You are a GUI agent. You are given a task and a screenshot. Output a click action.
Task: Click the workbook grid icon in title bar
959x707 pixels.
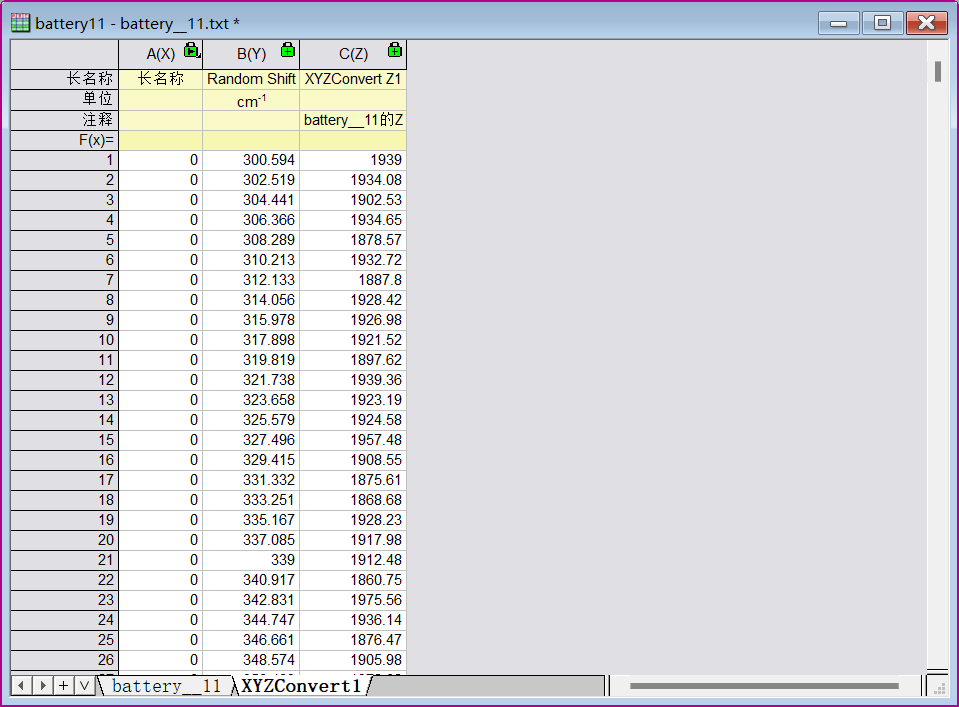click(x=20, y=23)
